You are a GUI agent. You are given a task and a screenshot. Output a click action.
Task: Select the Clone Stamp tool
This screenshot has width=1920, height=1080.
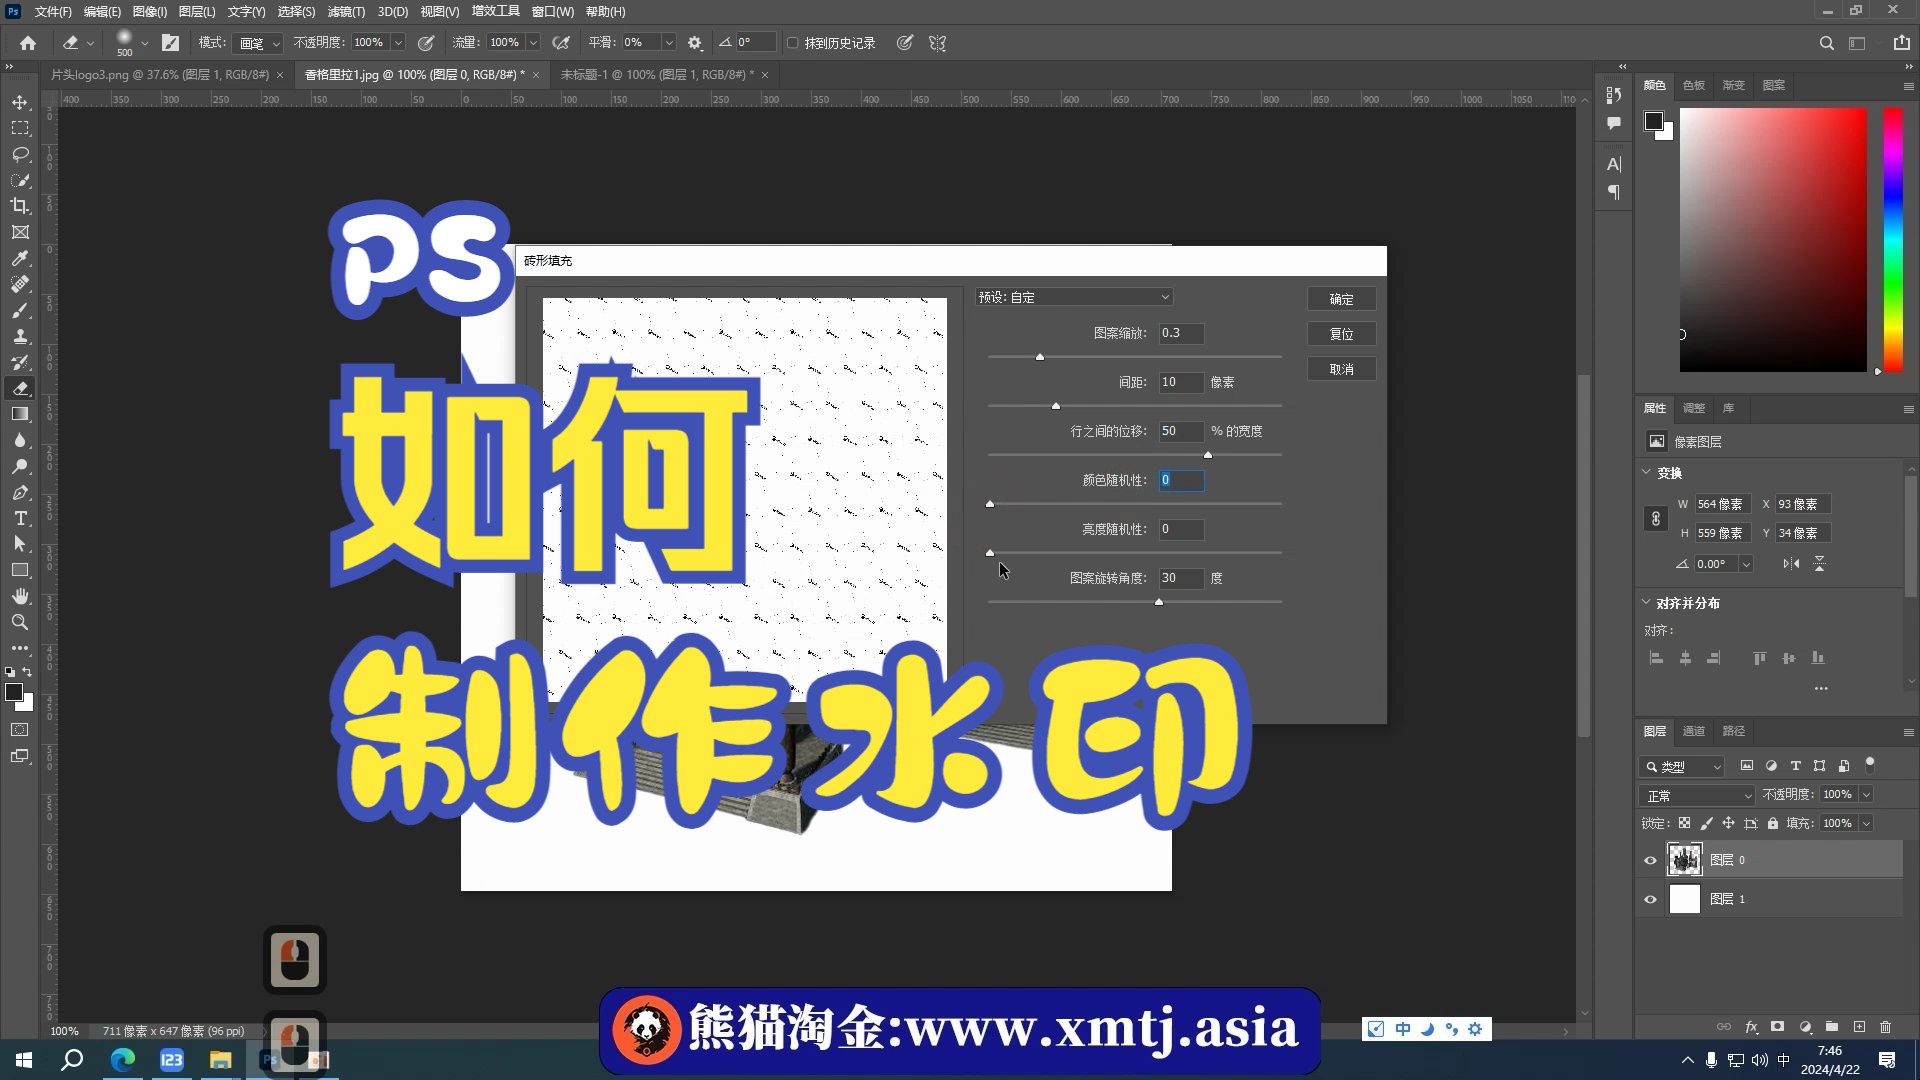coord(20,336)
